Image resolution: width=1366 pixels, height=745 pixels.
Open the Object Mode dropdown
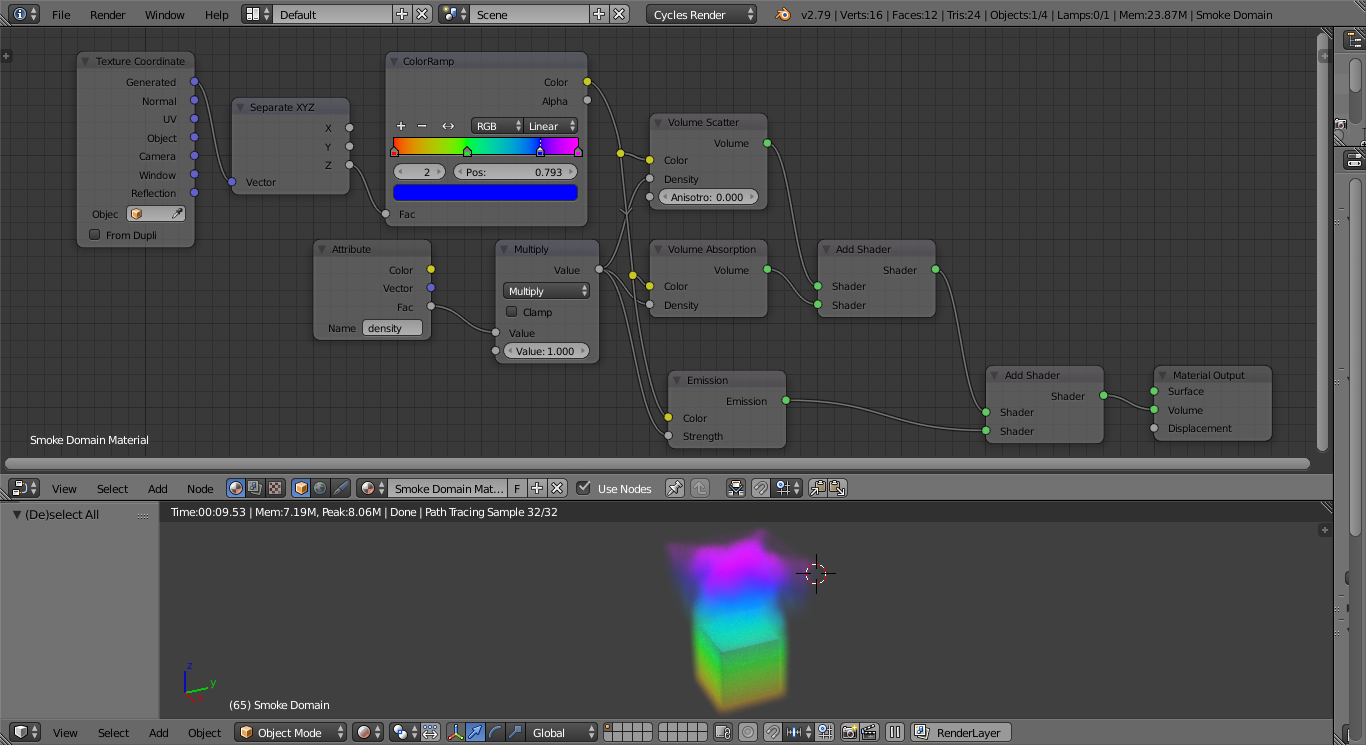point(291,732)
